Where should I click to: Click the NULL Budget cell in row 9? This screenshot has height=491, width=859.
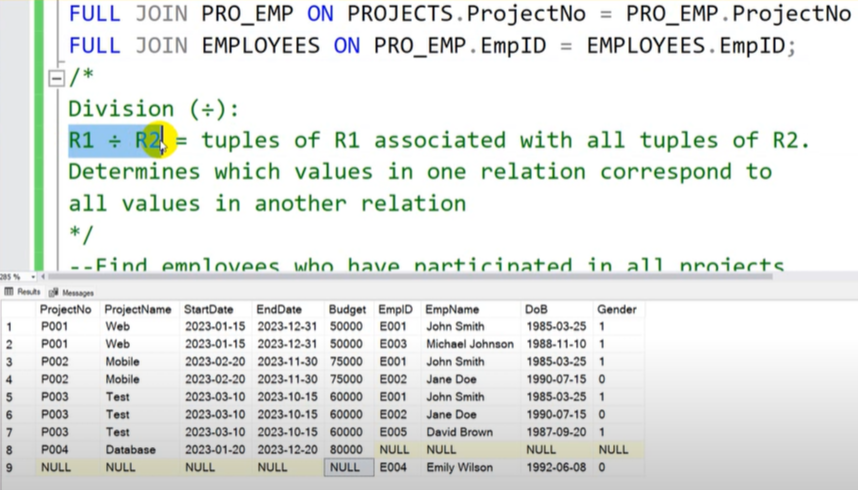347,467
